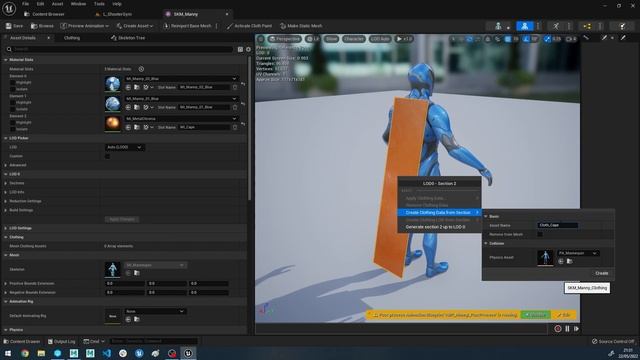Open Element 1 material dropdown
This screenshot has width=640, height=360.
(x=181, y=98)
